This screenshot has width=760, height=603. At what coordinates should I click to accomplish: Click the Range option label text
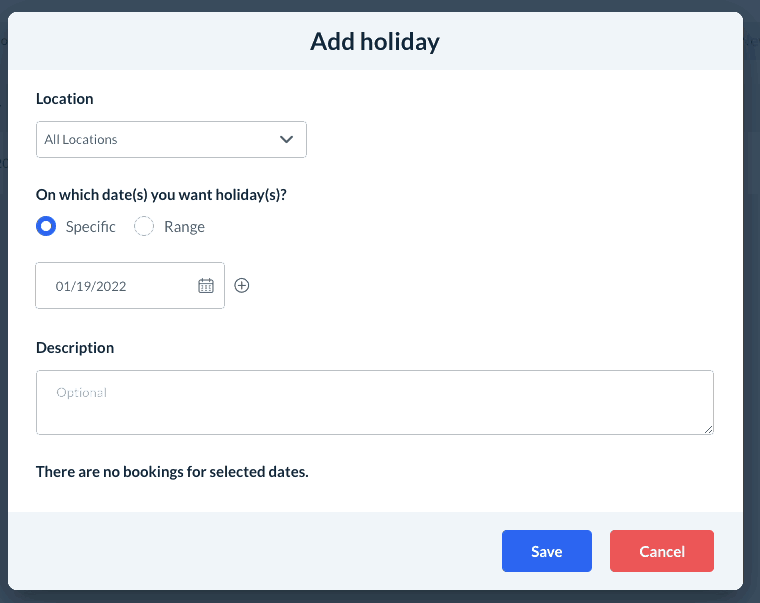tap(184, 227)
